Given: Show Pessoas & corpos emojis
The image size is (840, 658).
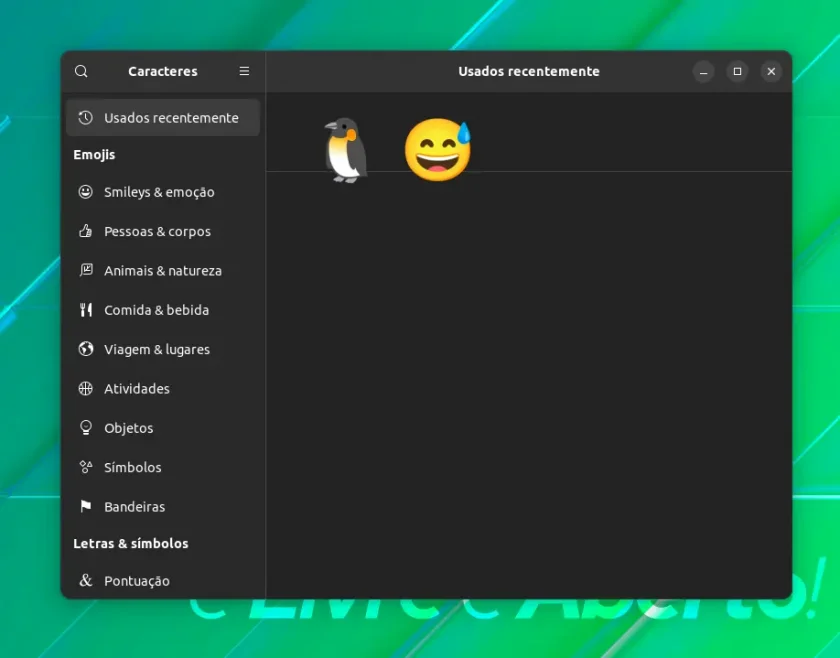Looking at the screenshot, I should click(x=163, y=231).
